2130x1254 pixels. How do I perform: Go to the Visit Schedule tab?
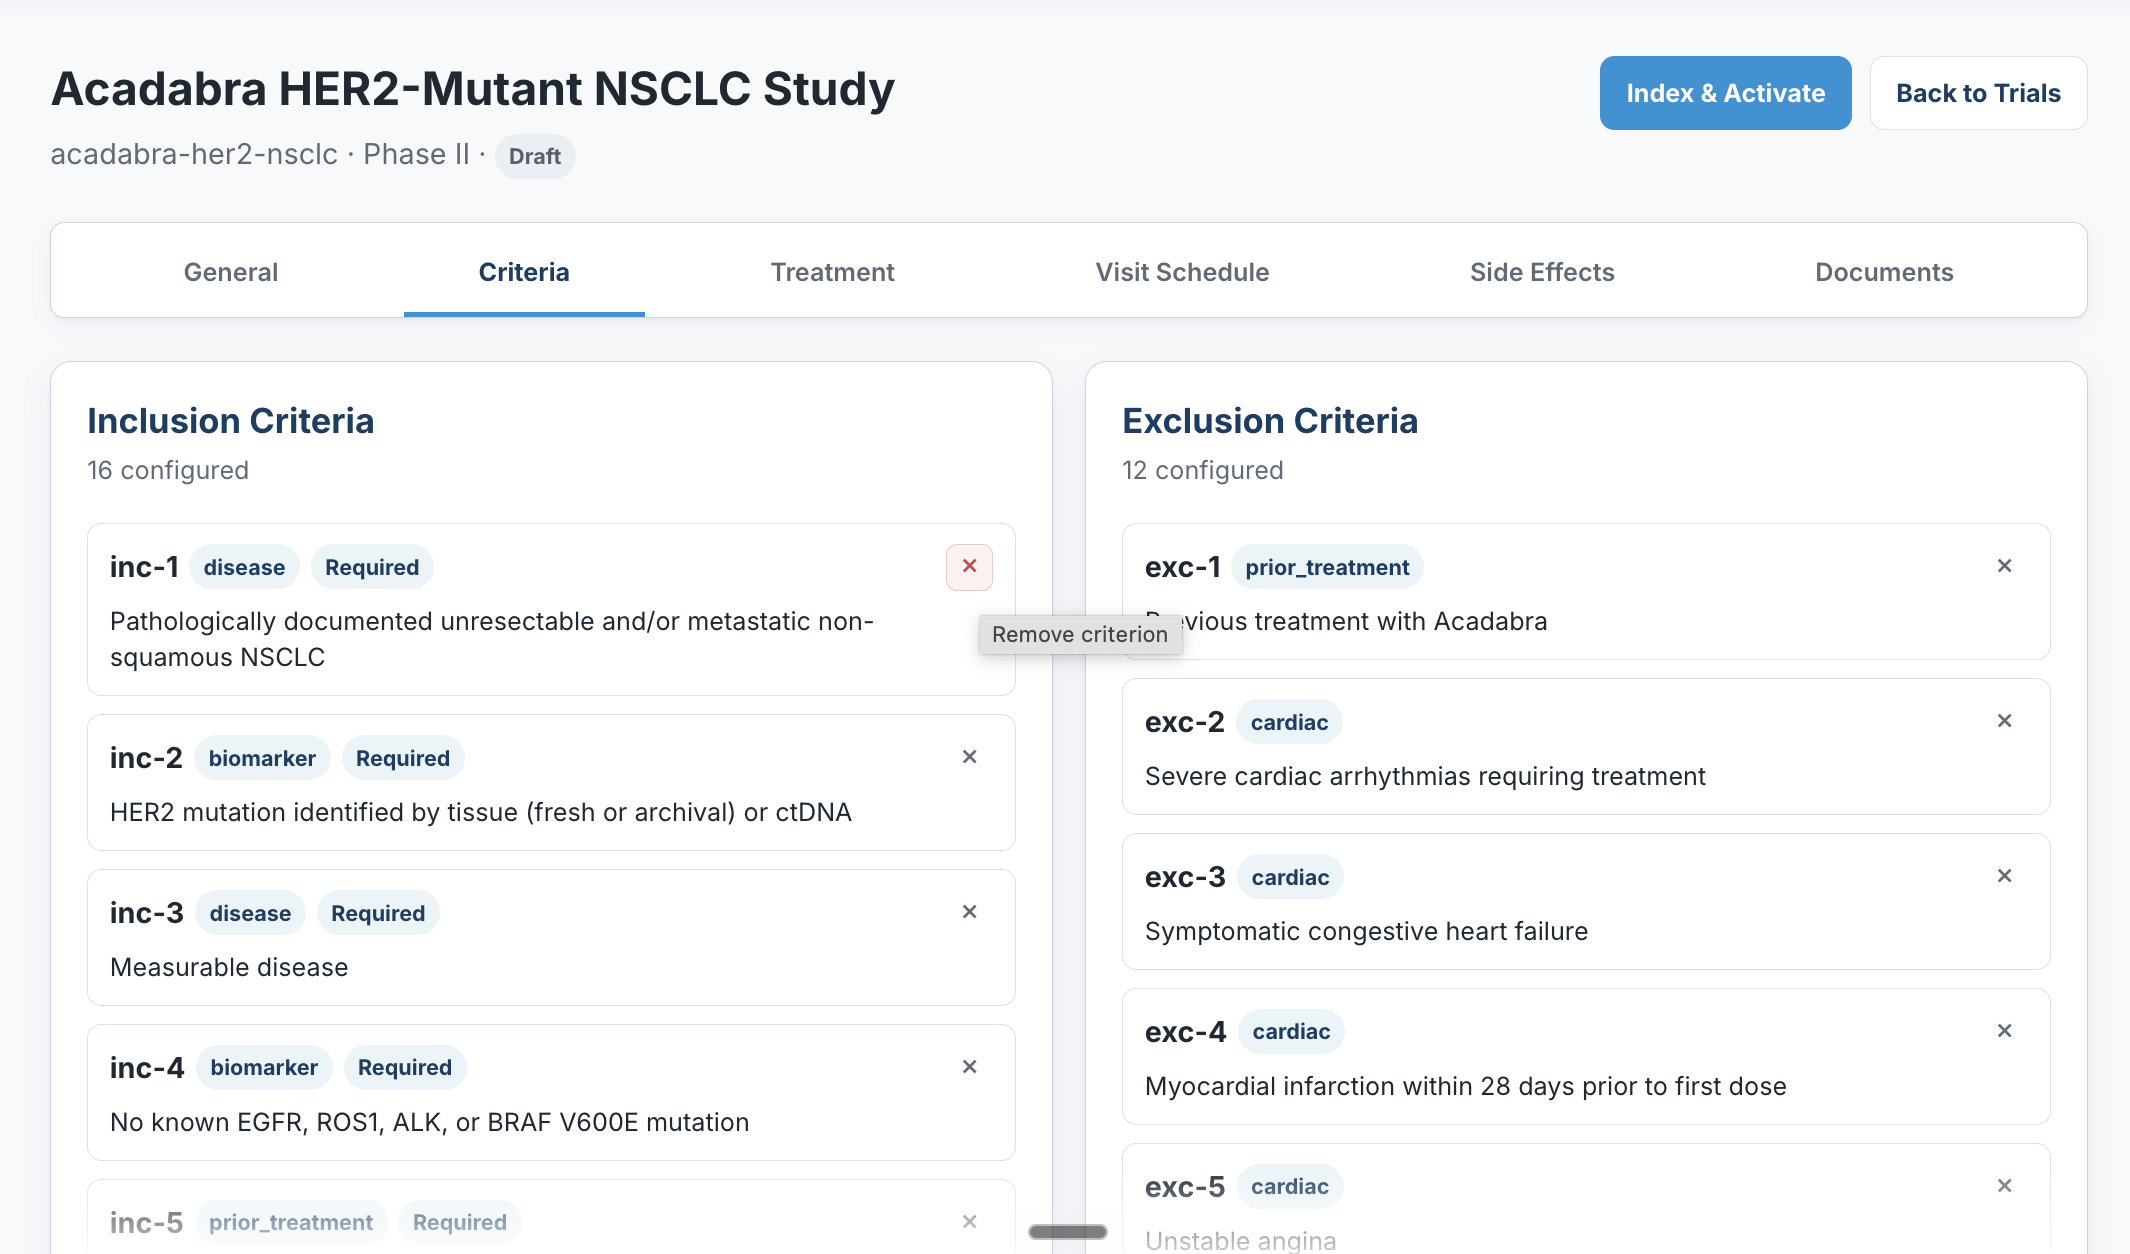[x=1182, y=272]
